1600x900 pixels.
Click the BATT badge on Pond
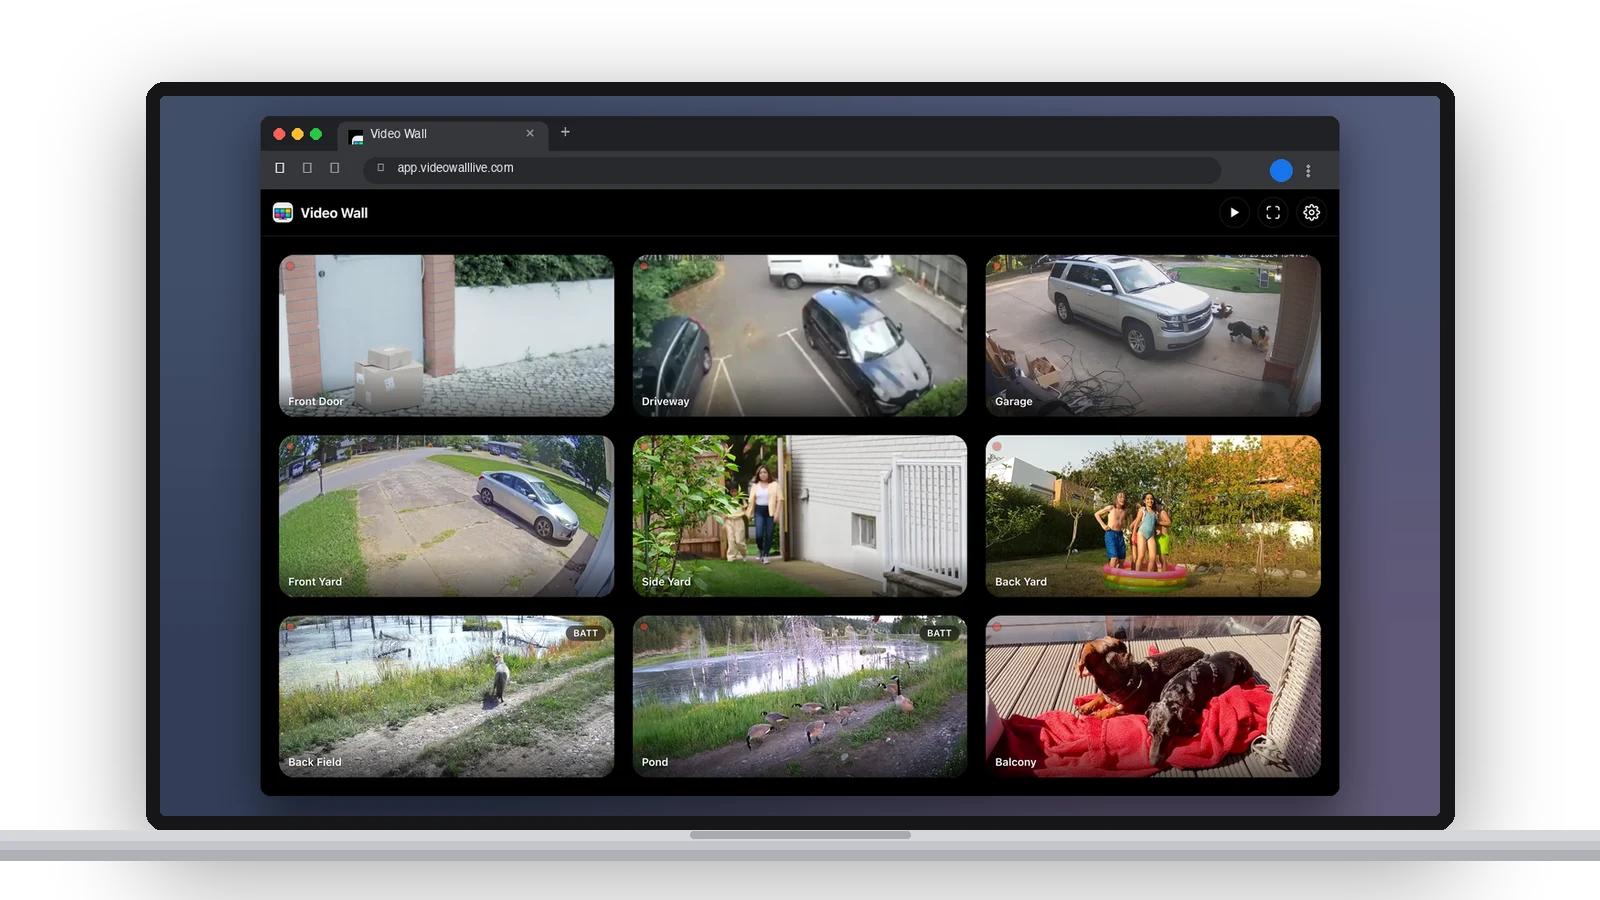click(x=939, y=633)
